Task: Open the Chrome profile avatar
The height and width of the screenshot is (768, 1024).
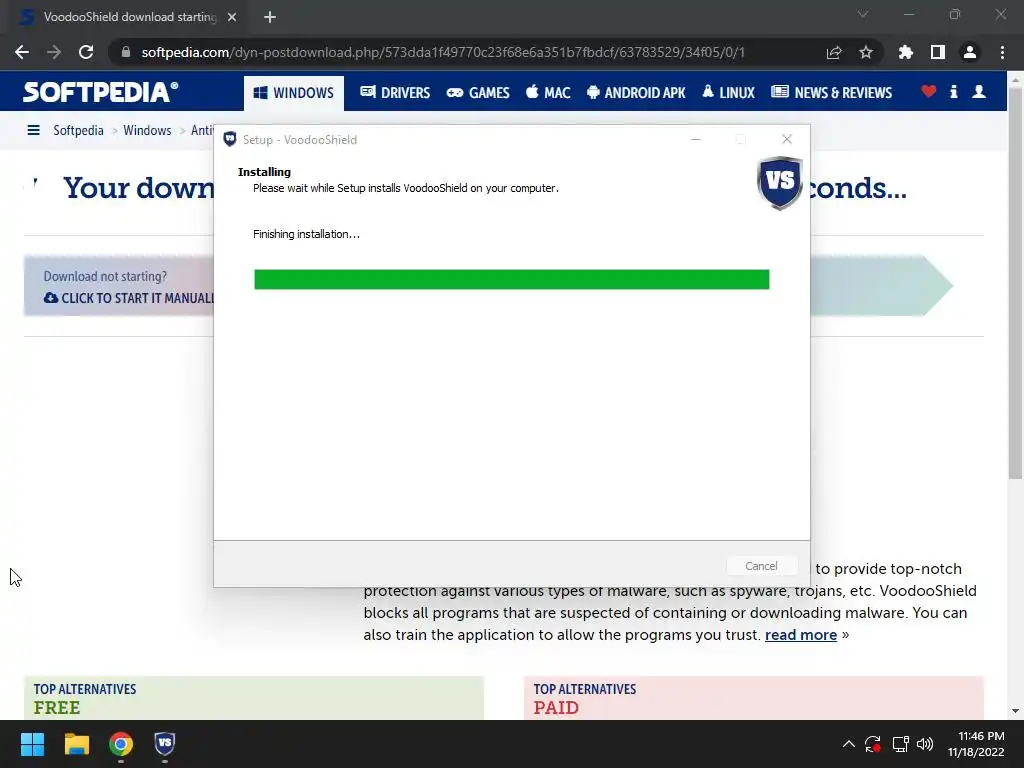Action: pos(970,52)
